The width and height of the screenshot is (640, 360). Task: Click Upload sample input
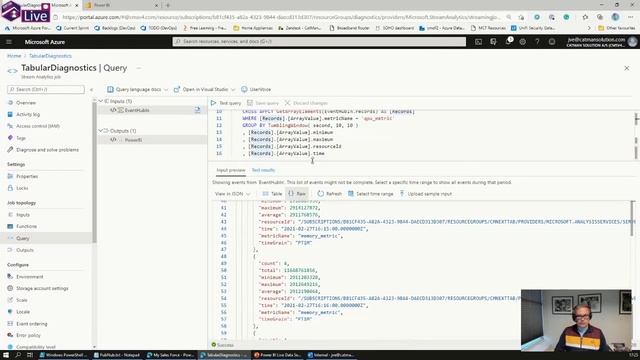point(425,194)
